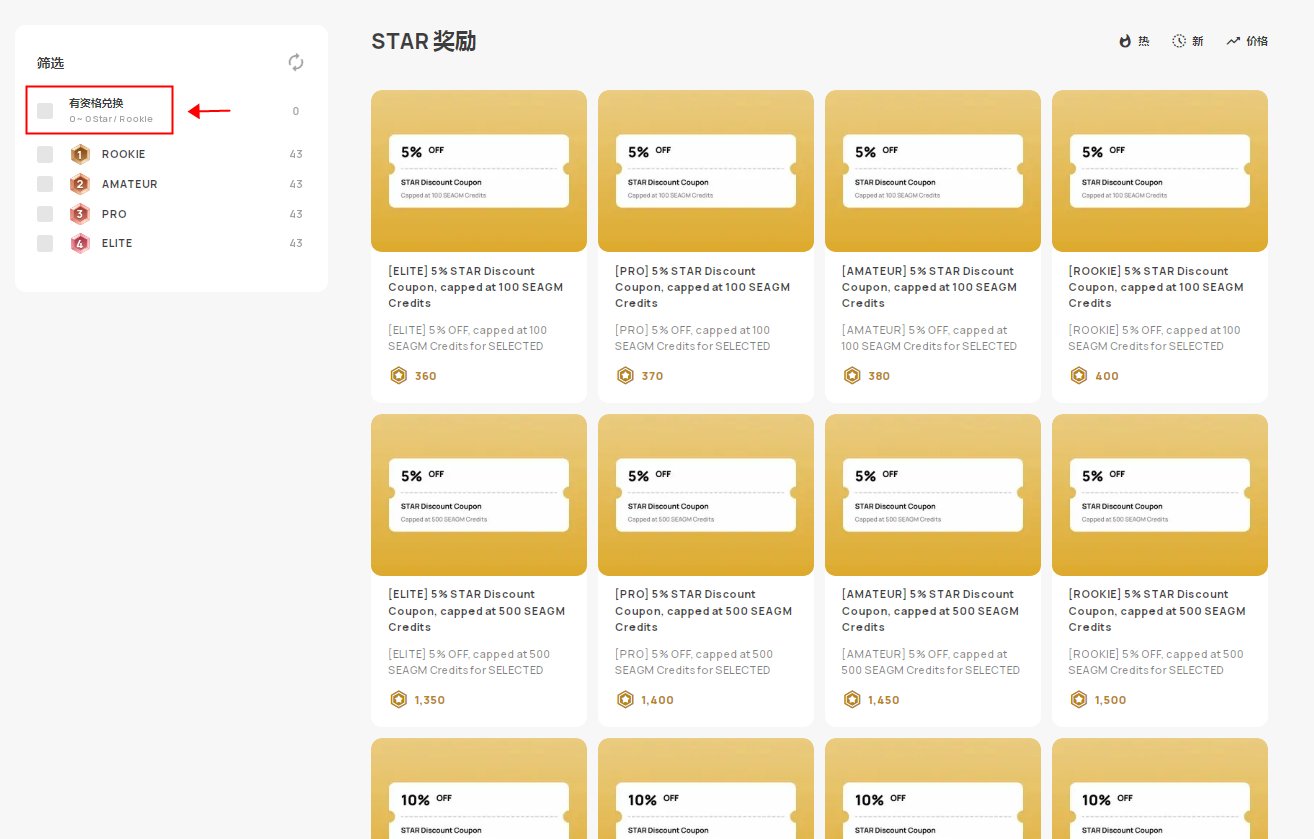
Task: Click the '[ELITE] 5% OFF, capped at 100' description
Action: 467,338
